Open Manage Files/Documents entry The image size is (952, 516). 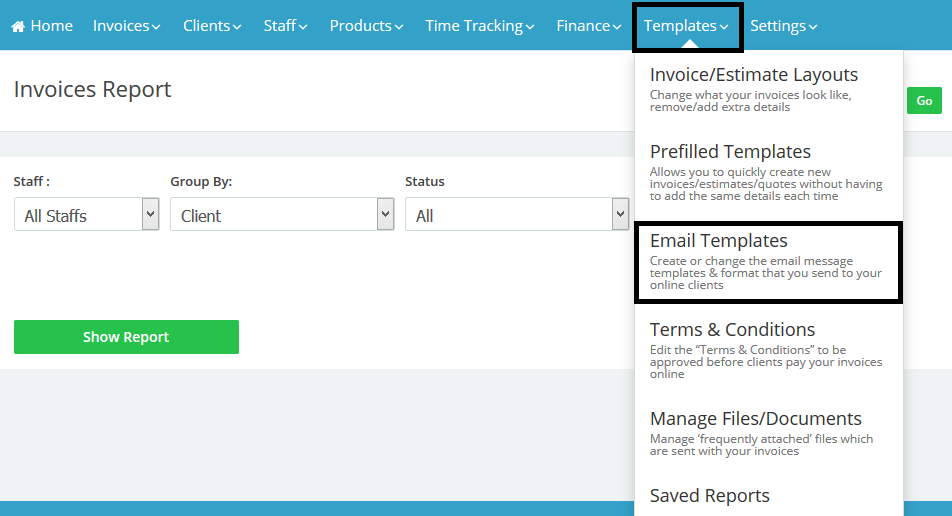coord(755,419)
